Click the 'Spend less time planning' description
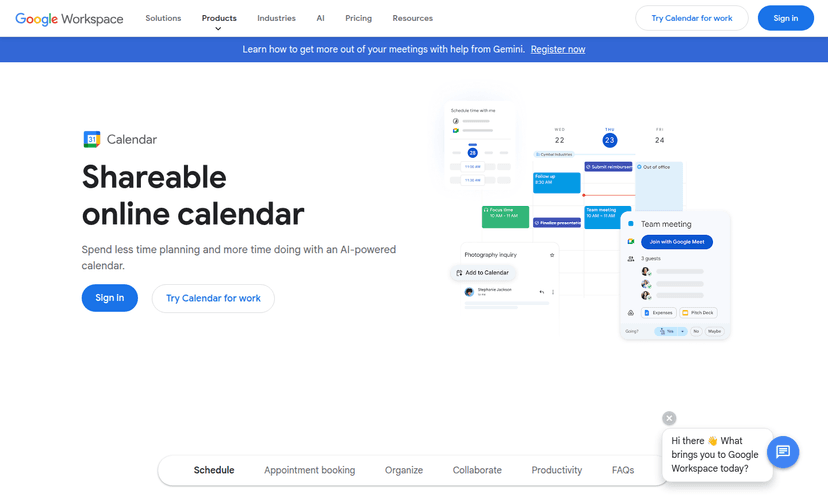The height and width of the screenshot is (496, 828). pos(239,257)
